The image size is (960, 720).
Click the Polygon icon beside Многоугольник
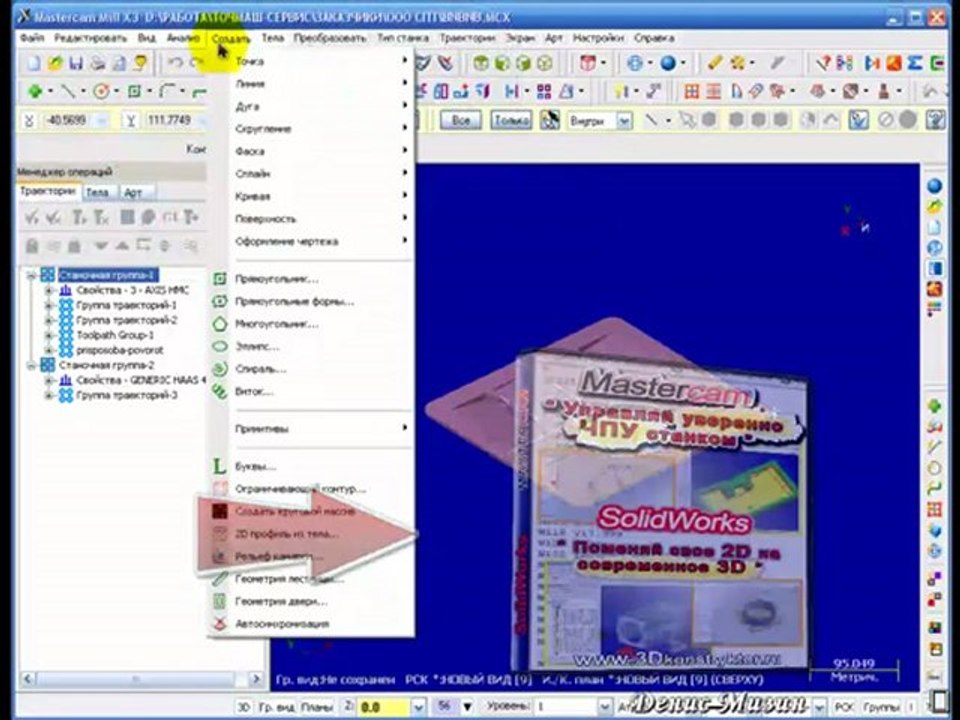point(219,324)
